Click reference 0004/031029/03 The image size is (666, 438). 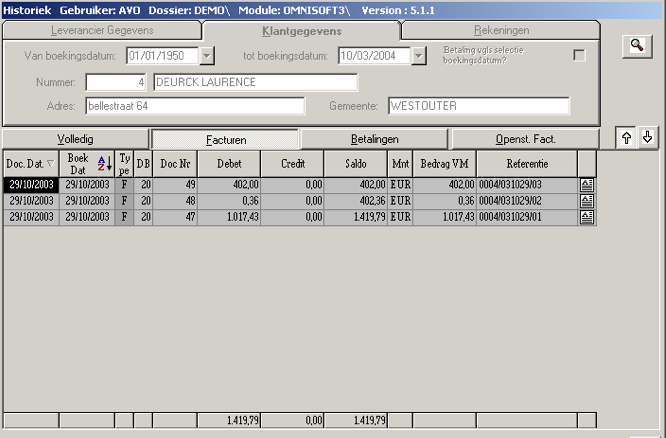point(527,185)
